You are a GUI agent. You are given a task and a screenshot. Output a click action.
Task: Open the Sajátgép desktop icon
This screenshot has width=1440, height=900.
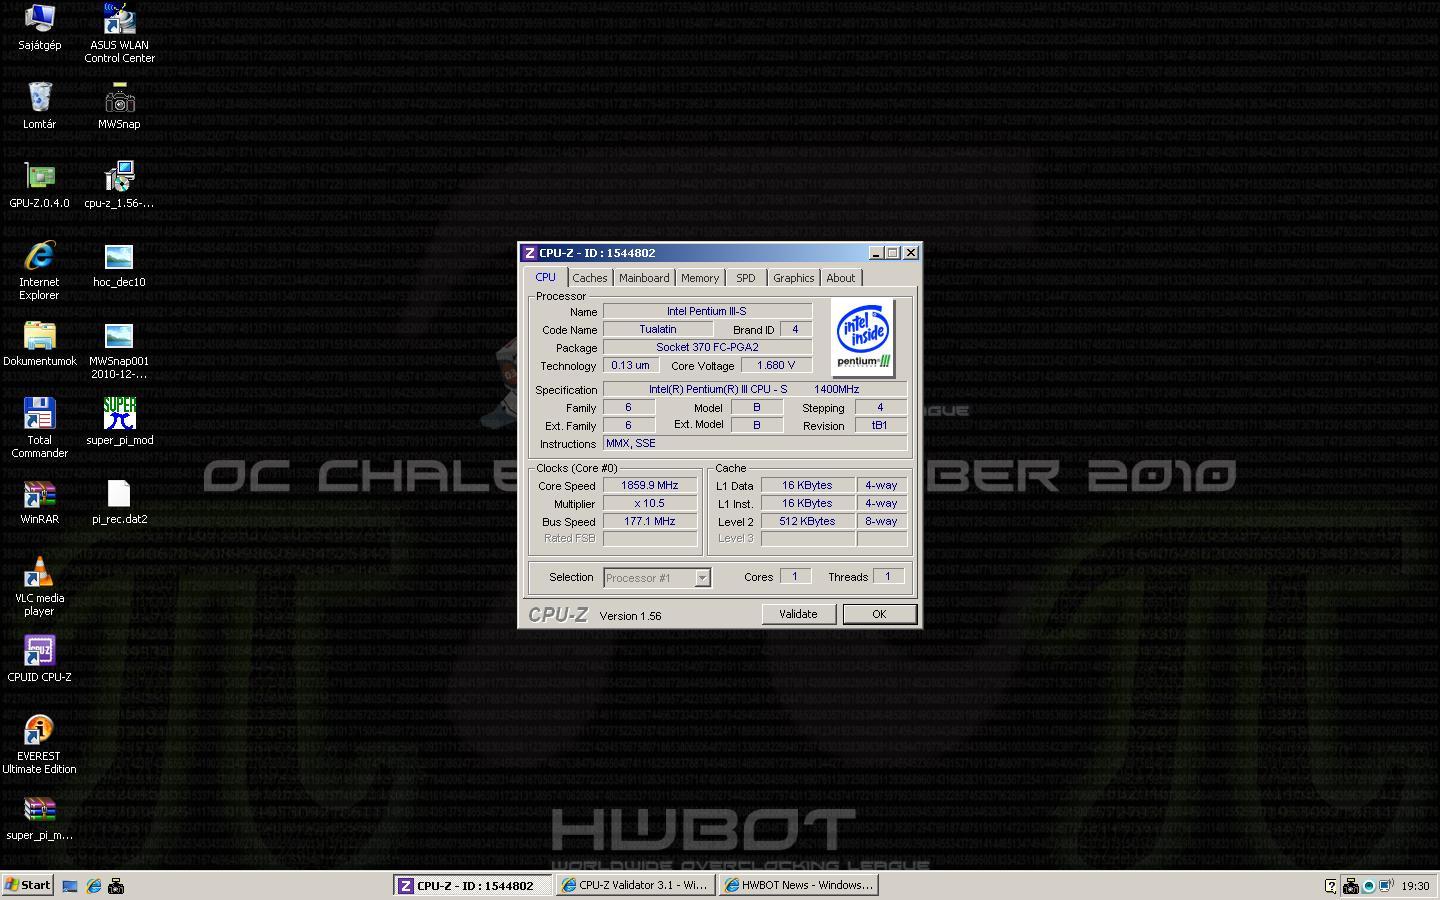coord(39,27)
